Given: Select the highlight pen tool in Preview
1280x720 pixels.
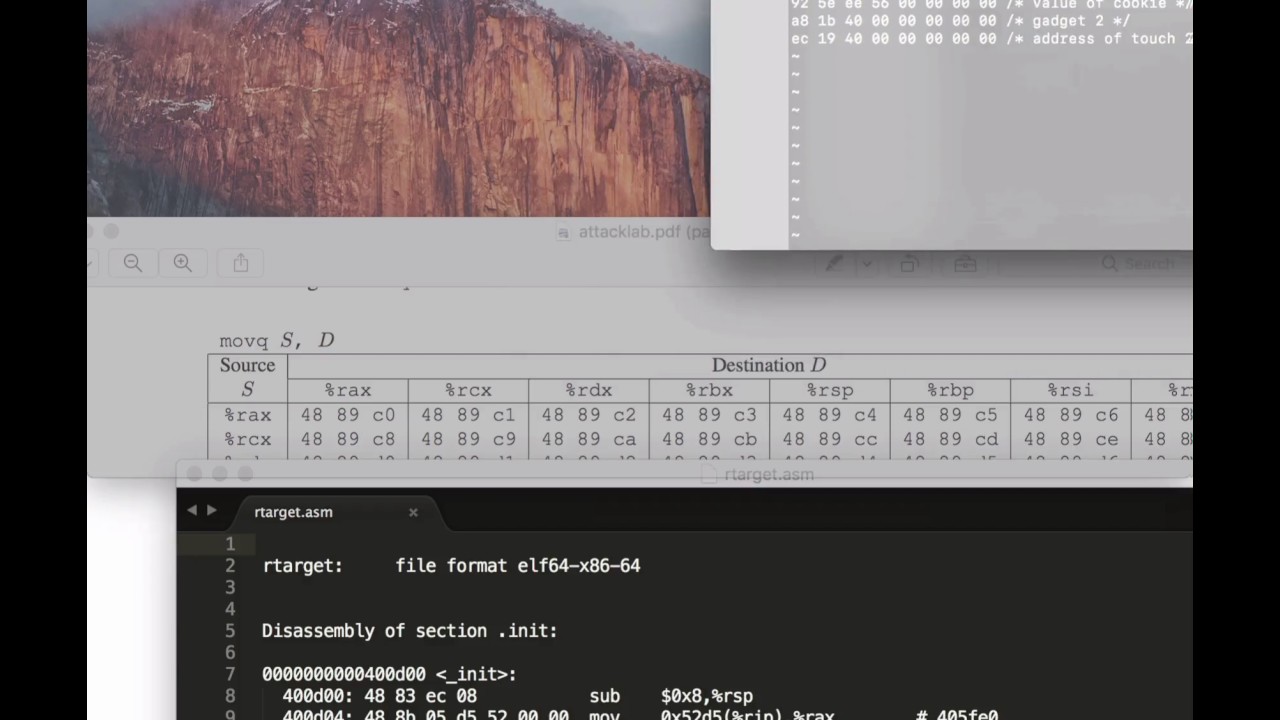Looking at the screenshot, I should (835, 264).
